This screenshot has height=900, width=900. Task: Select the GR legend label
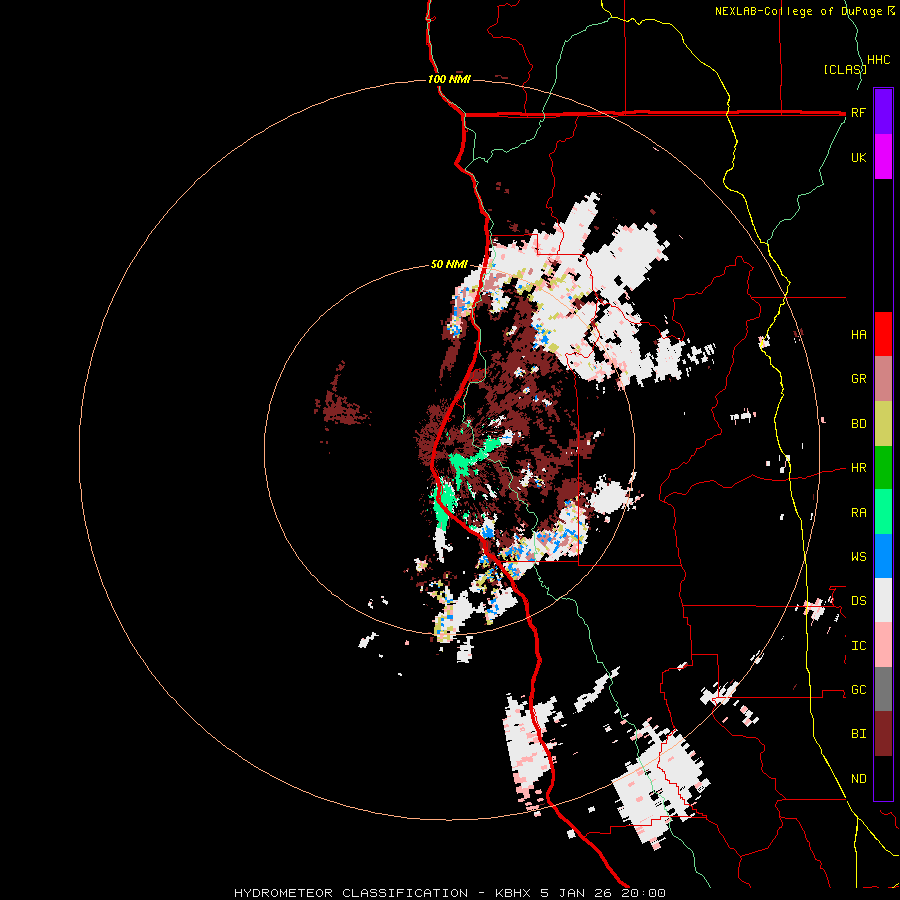click(859, 379)
